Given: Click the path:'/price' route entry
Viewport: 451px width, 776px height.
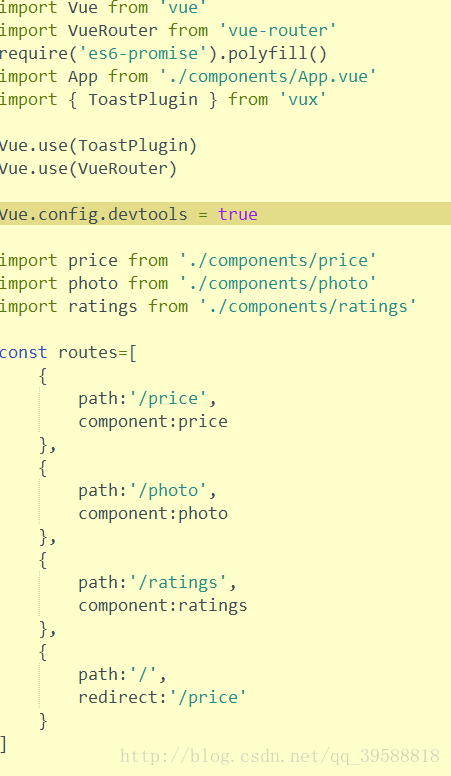Looking at the screenshot, I should tap(148, 399).
